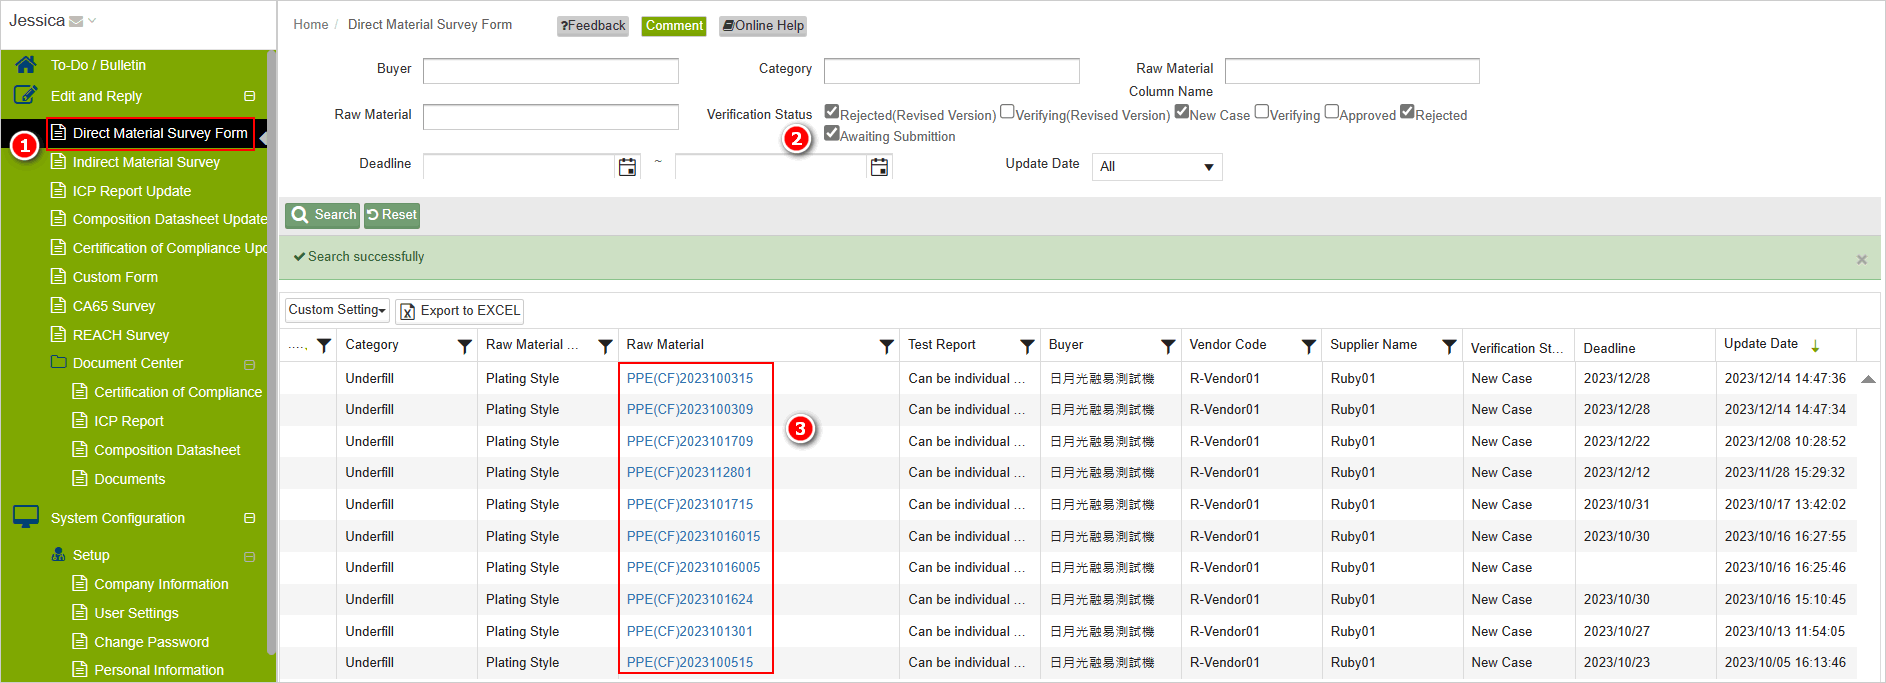Click the Export to EXCEL button
This screenshot has height=683, width=1886.
pos(460,311)
